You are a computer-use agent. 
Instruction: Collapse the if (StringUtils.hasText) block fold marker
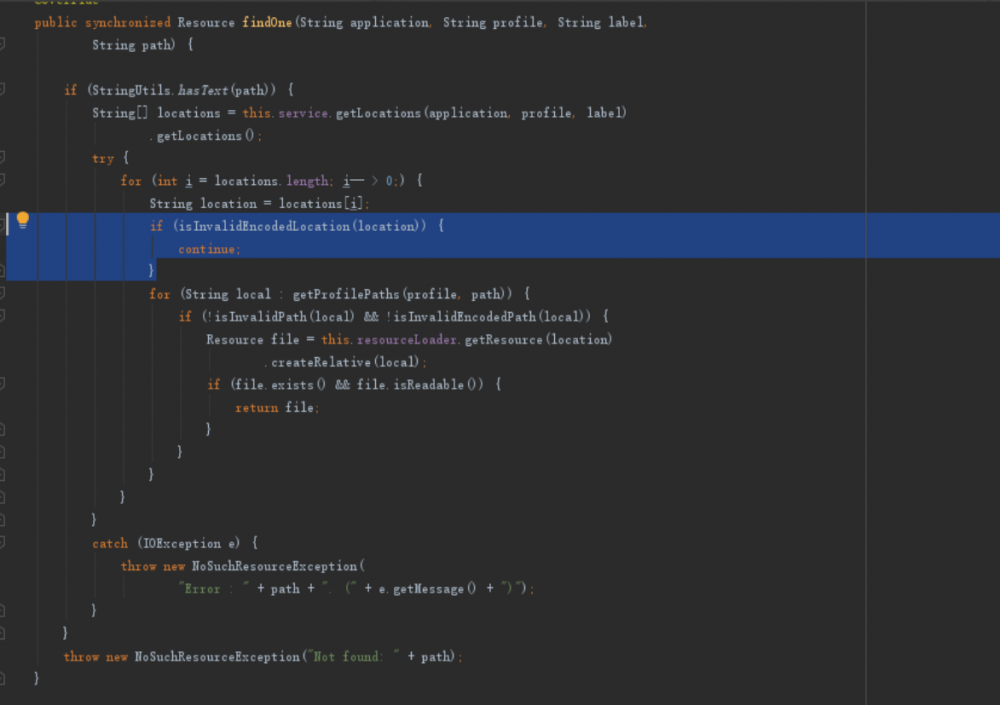4,90
